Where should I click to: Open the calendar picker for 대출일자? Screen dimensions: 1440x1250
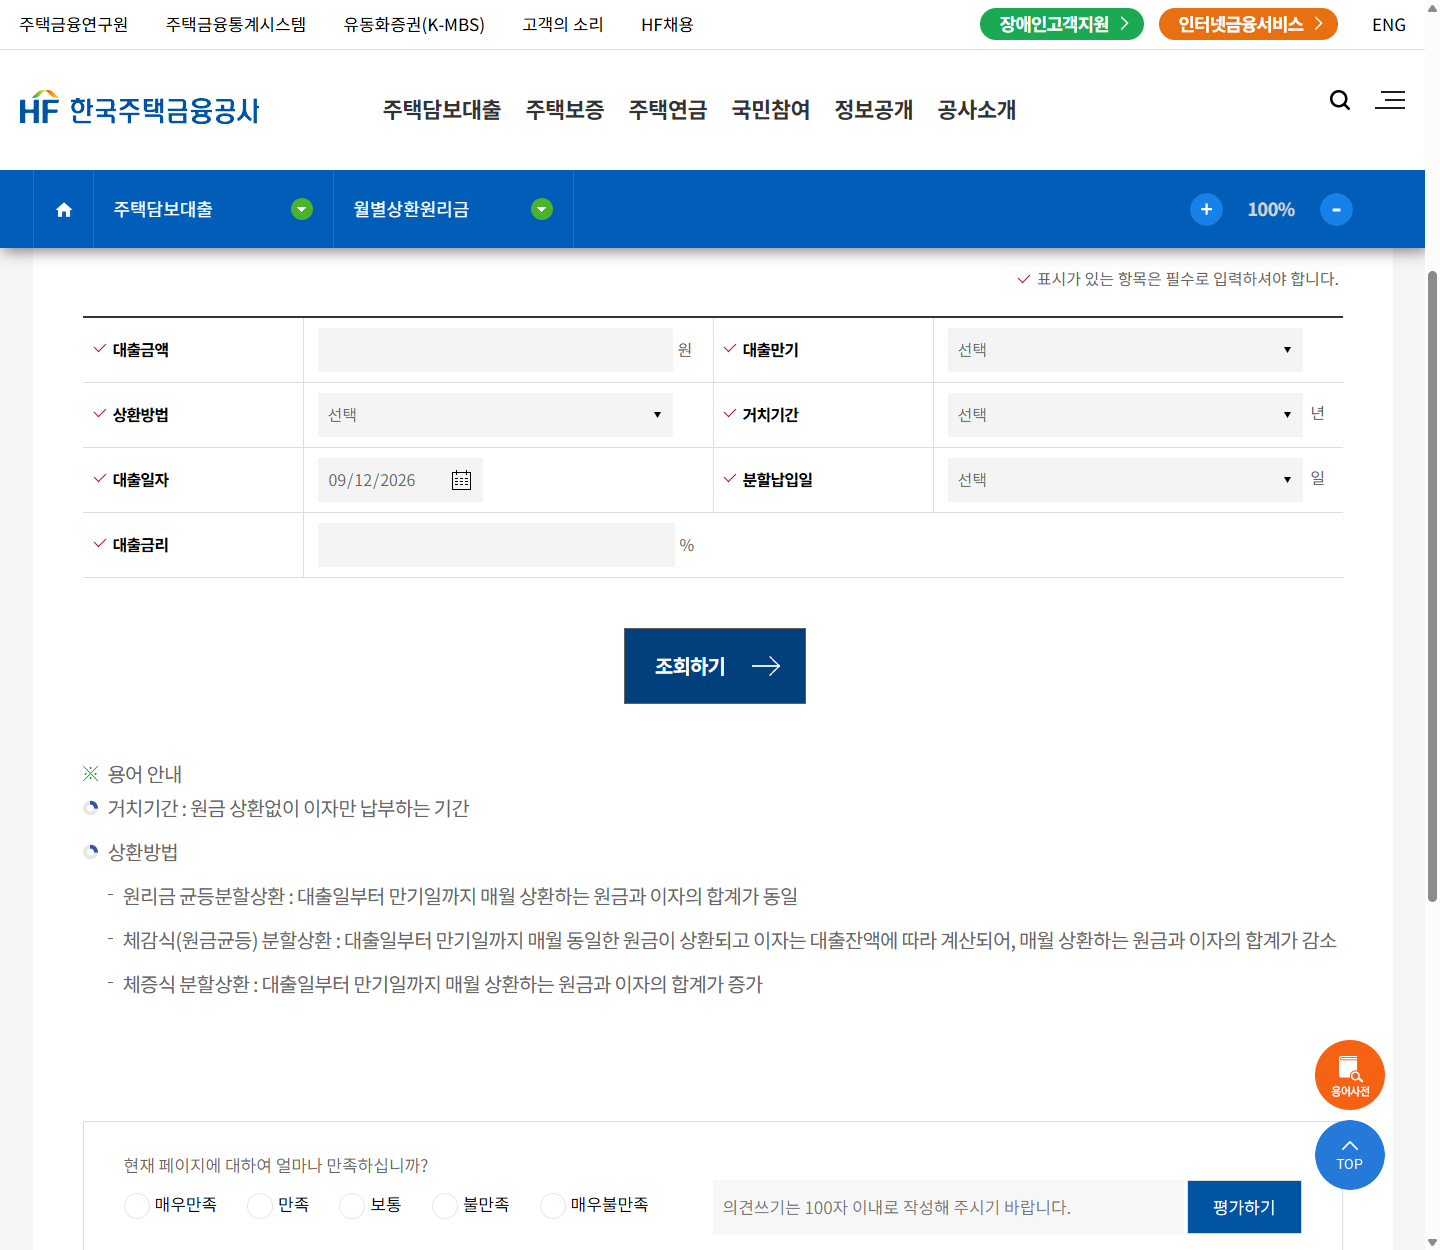[x=461, y=480]
